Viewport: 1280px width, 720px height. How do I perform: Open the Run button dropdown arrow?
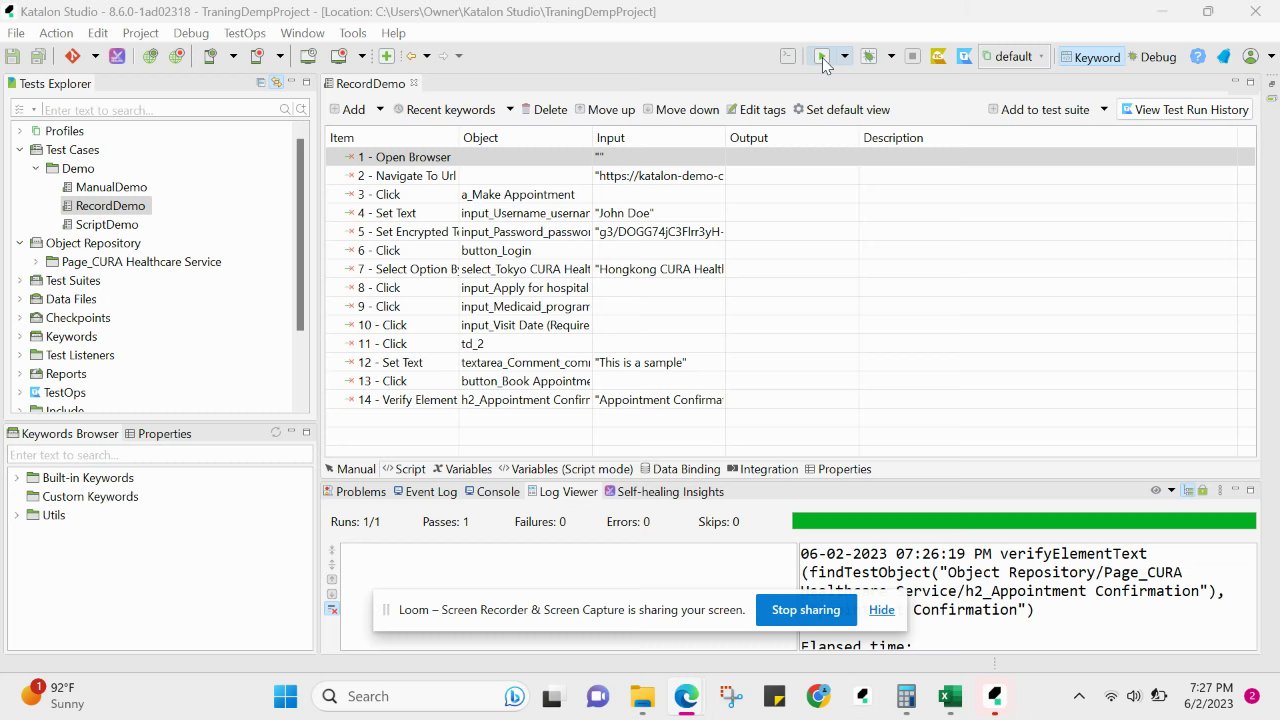(x=845, y=57)
